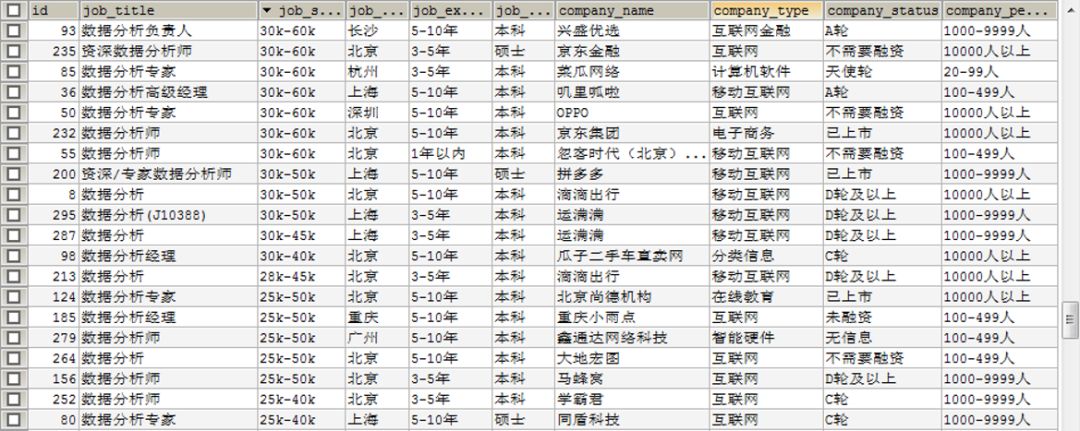Click the cell 数据分析高级经理
The width and height of the screenshot is (1080, 431).
pos(169,92)
